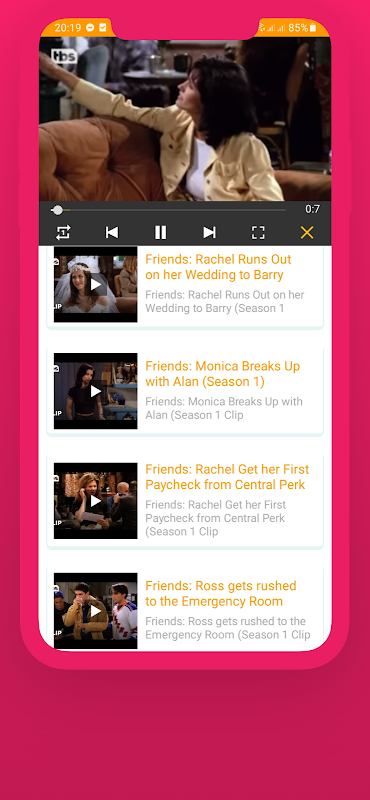
Task: Play the Rachel First Paycheck thumbnail
Action: [95, 501]
